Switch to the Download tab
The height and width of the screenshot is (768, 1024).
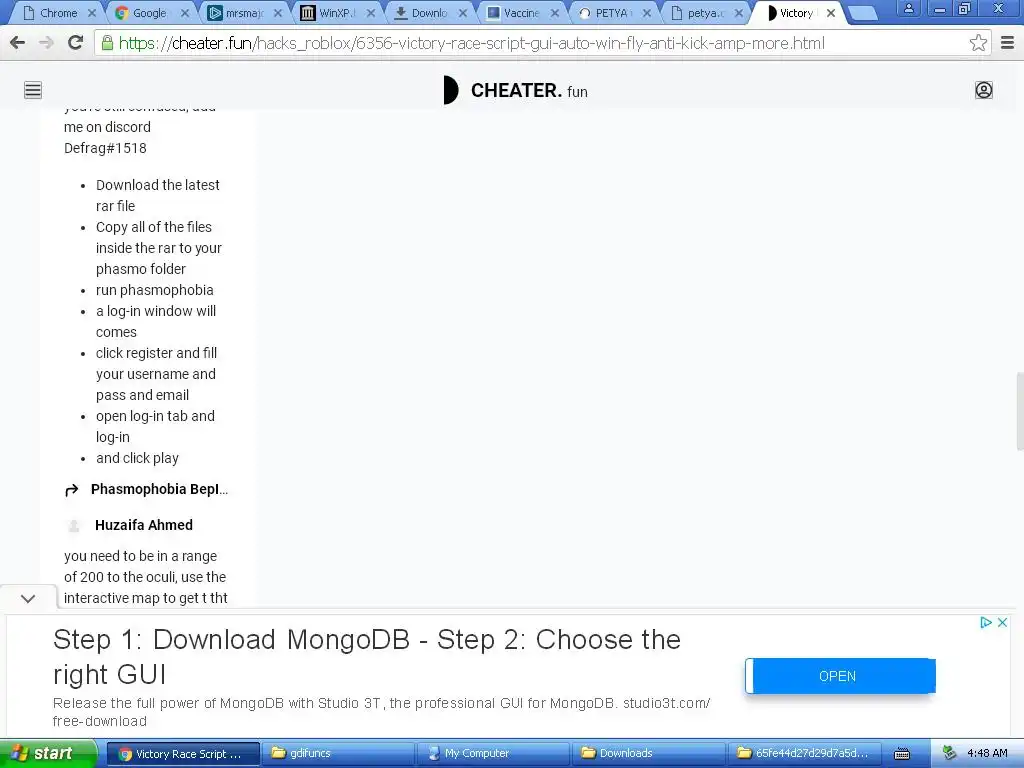429,13
